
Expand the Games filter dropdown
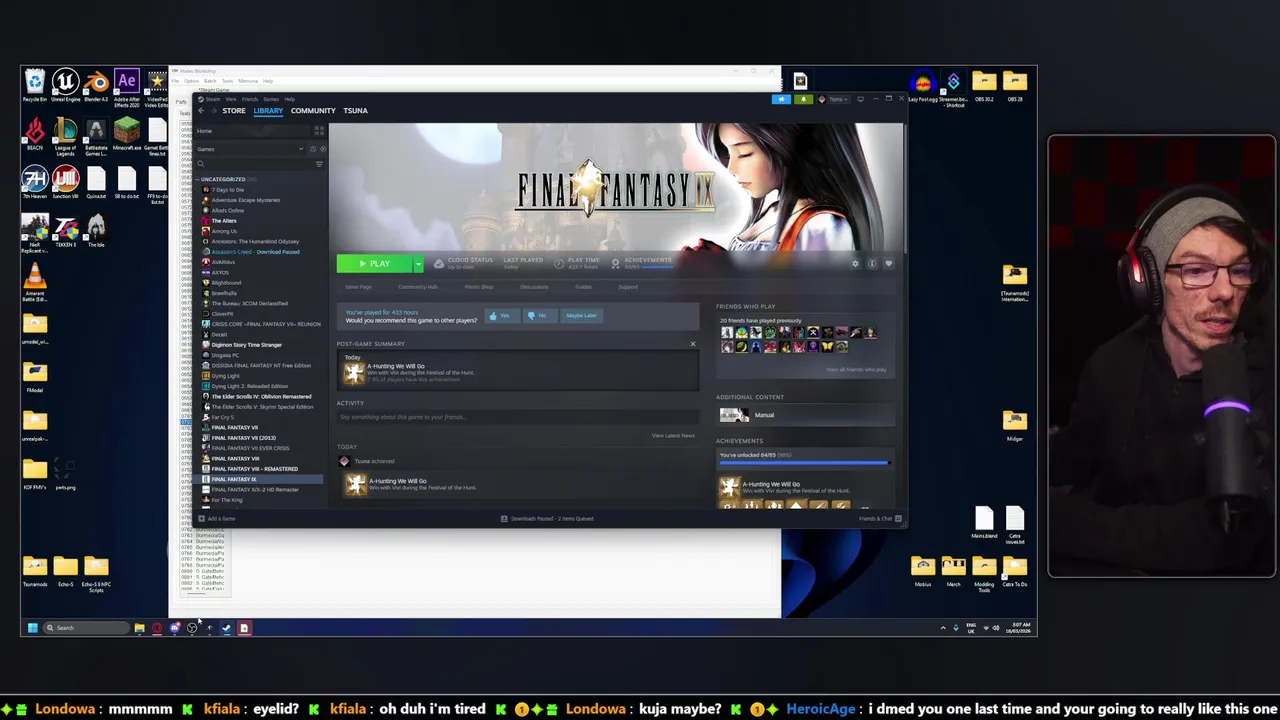(250, 149)
